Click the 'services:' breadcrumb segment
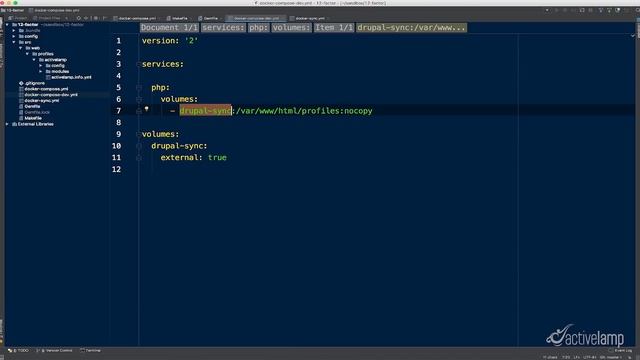Viewport: 640px width, 360px height. click(x=223, y=28)
